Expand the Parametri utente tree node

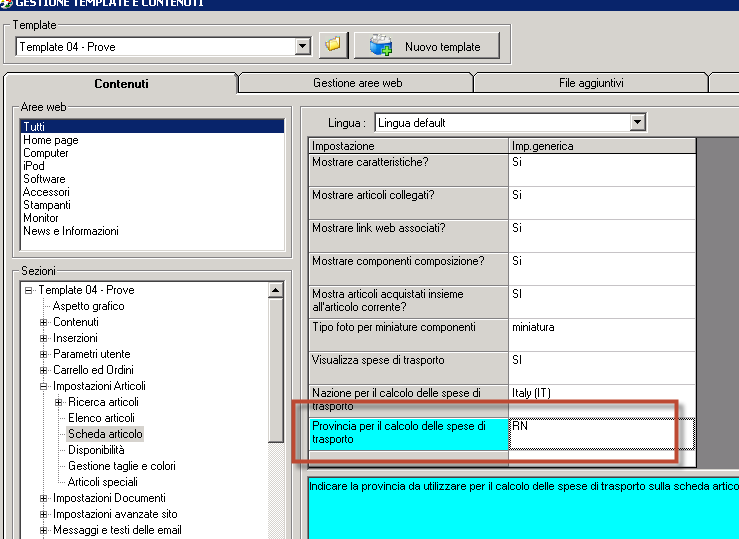point(43,354)
